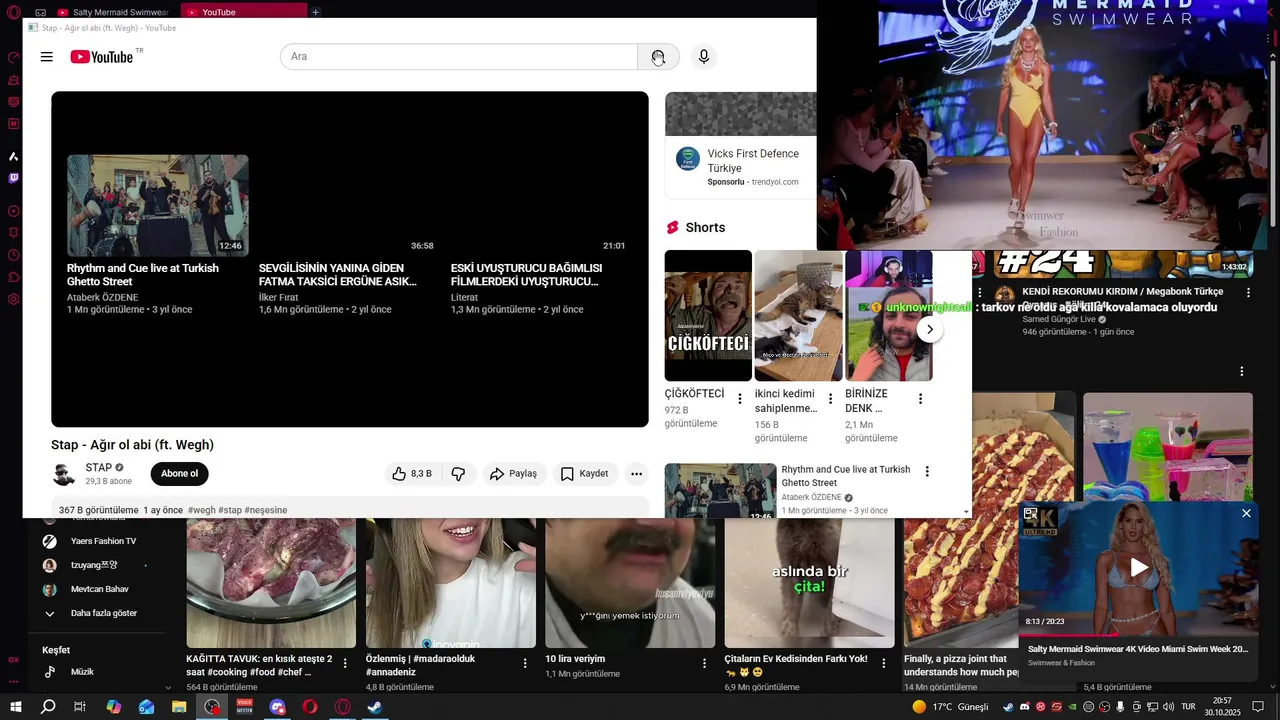Open options for KENDİ REKORUMU KIRDIM video

click(1248, 294)
